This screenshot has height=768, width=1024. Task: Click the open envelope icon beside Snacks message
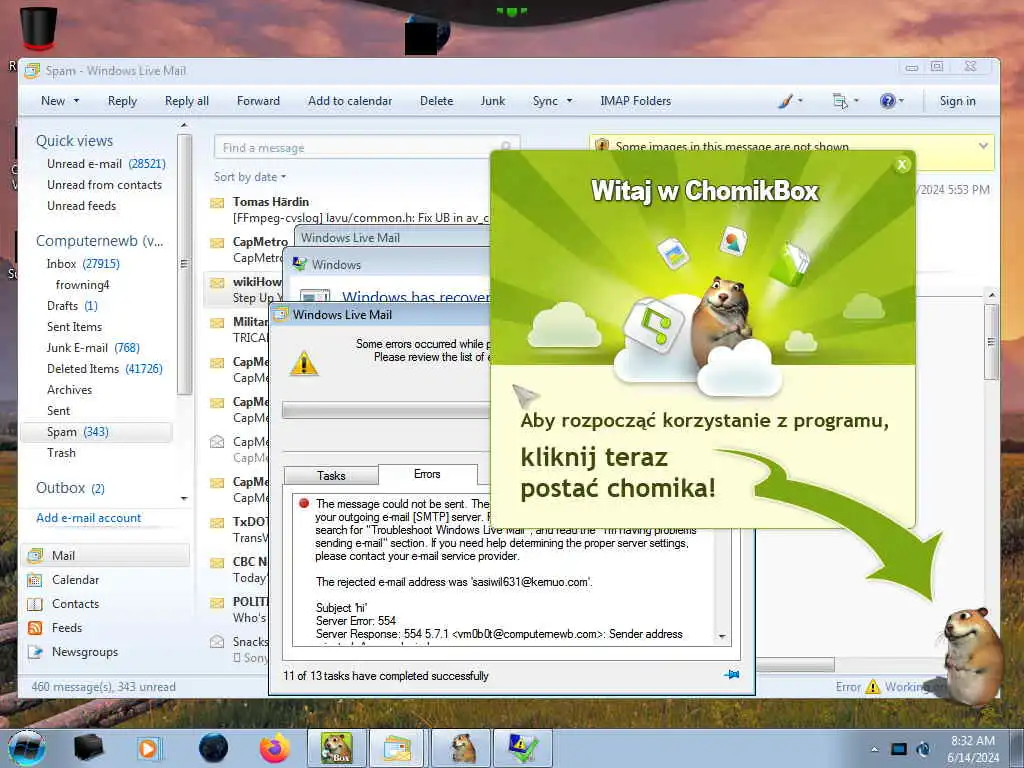point(217,641)
